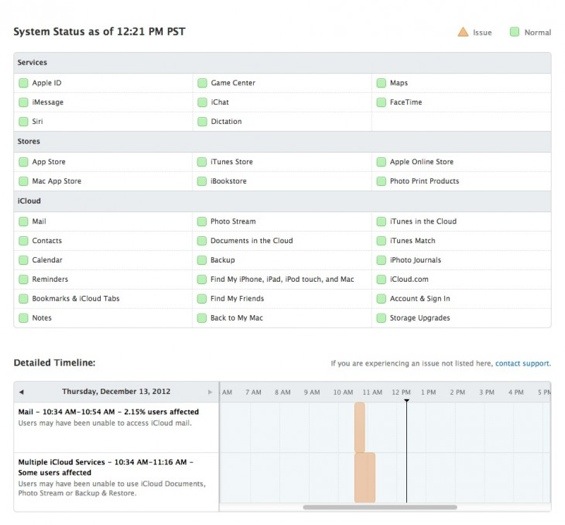Click the Photo Stream status icon
This screenshot has width=565, height=525.
(x=202, y=221)
